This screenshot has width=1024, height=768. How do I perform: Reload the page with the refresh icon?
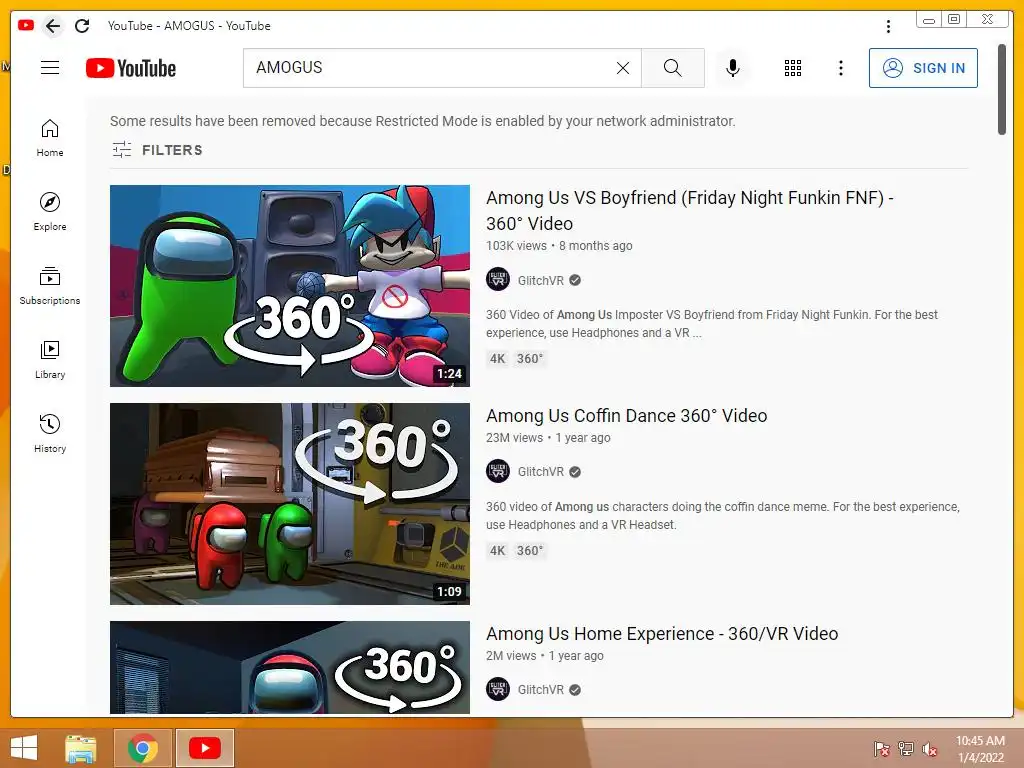tap(82, 26)
